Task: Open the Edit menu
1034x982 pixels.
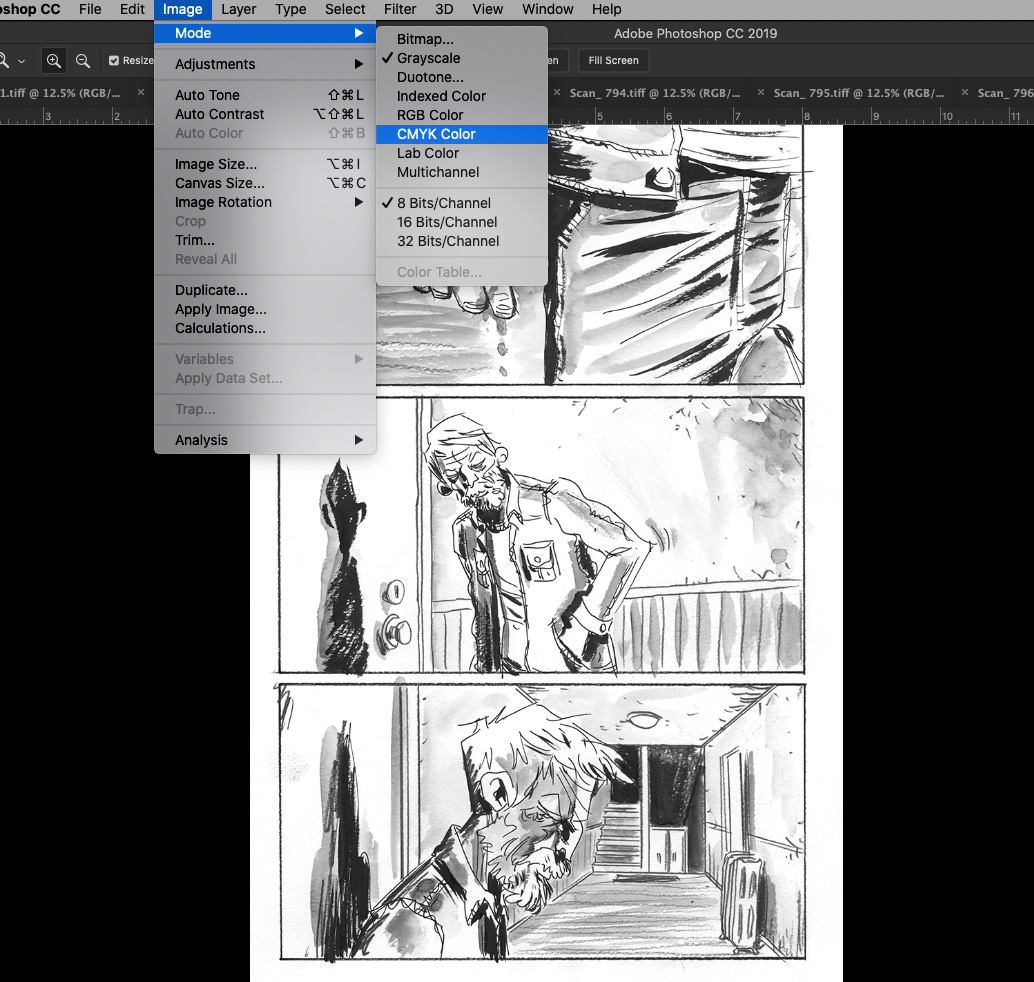Action: pos(132,9)
